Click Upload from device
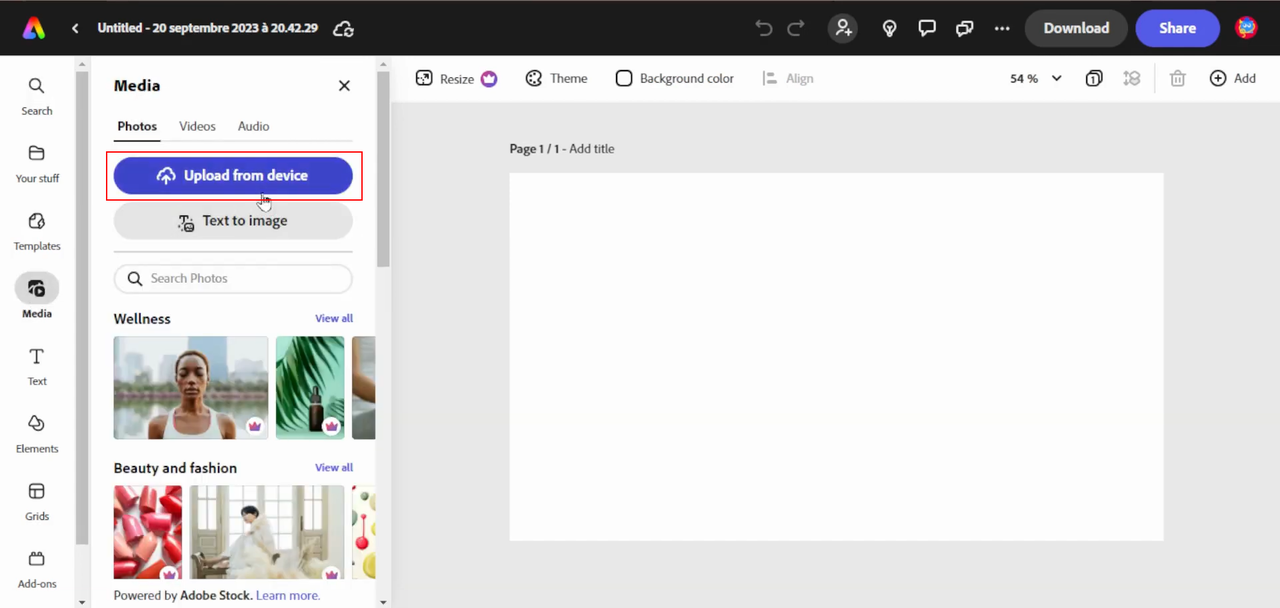Viewport: 1280px width, 608px height. (233, 175)
